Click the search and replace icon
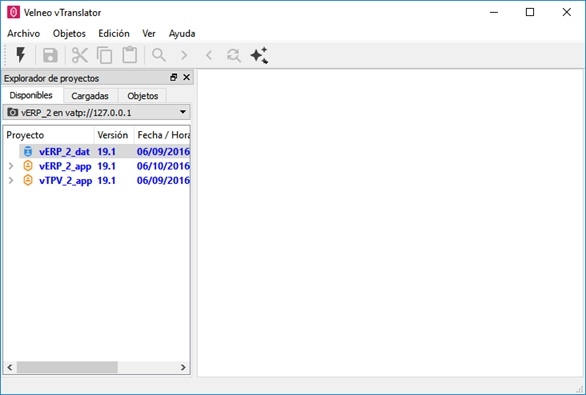The width and height of the screenshot is (586, 395). tap(234, 55)
